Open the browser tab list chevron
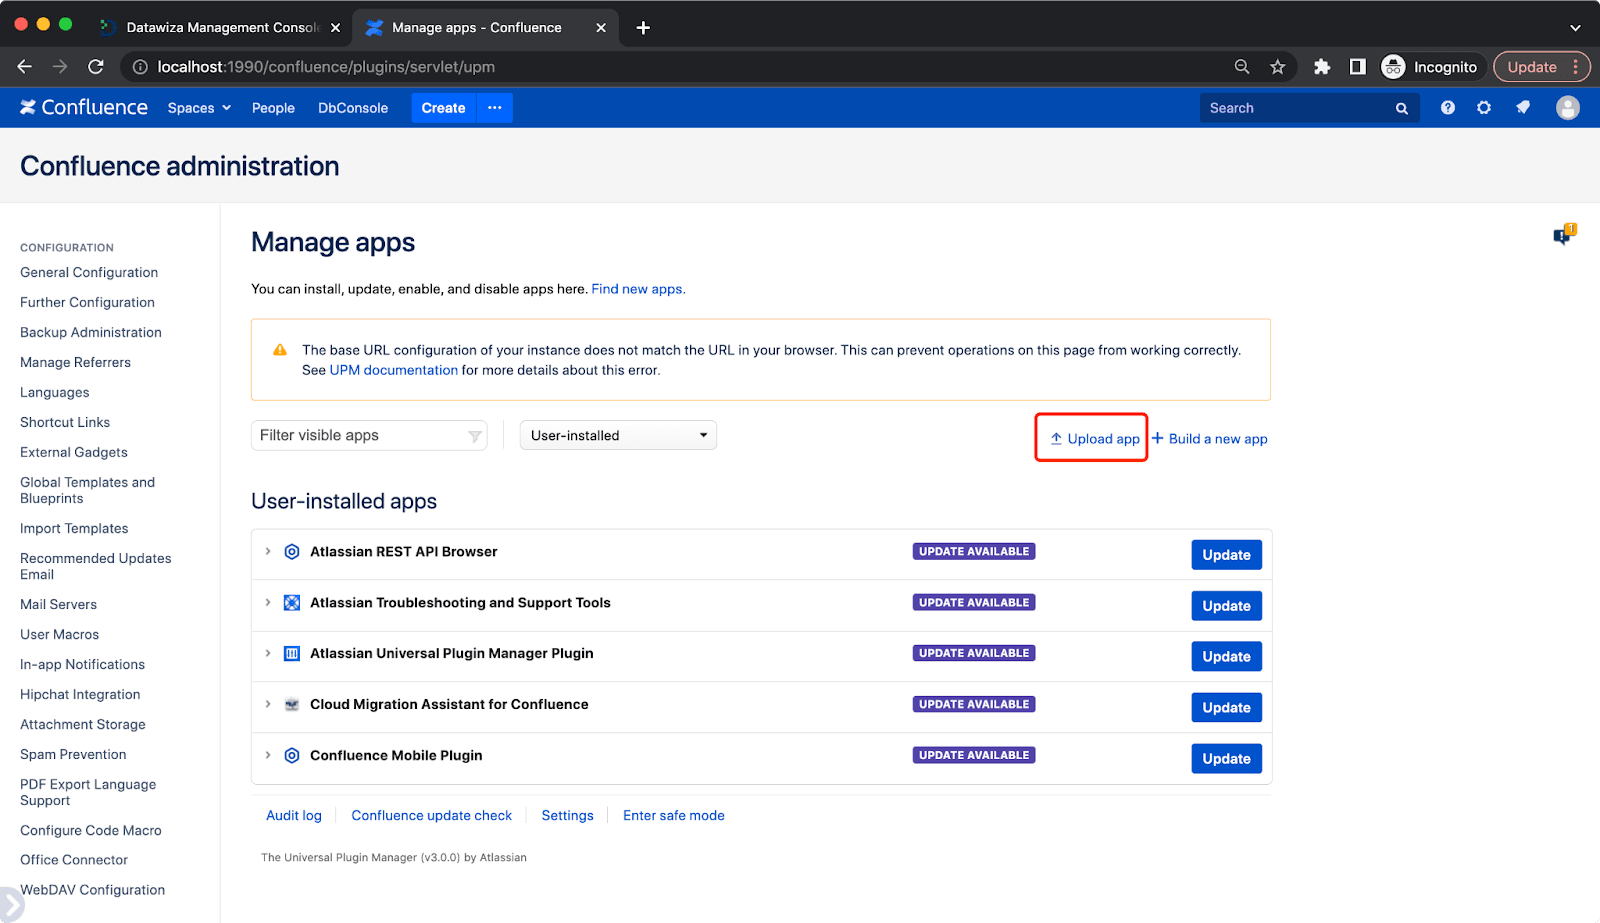Viewport: 1600px width, 923px height. pos(1575,28)
